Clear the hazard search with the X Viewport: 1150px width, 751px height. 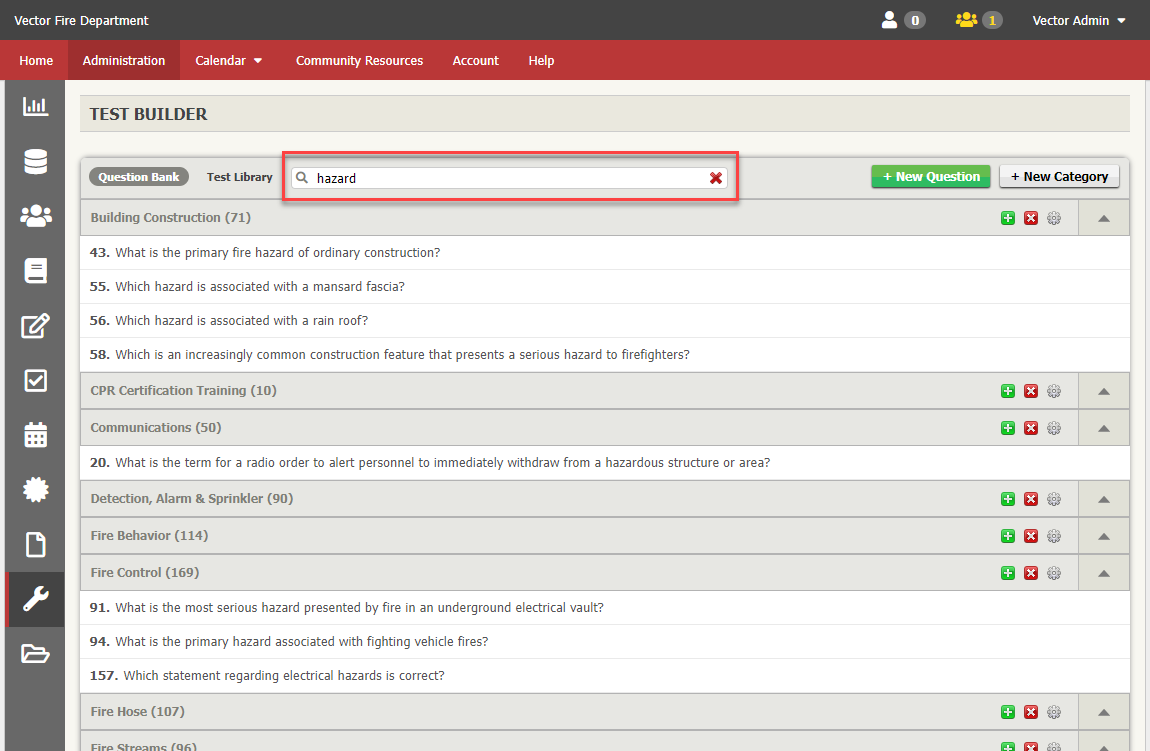pos(717,177)
